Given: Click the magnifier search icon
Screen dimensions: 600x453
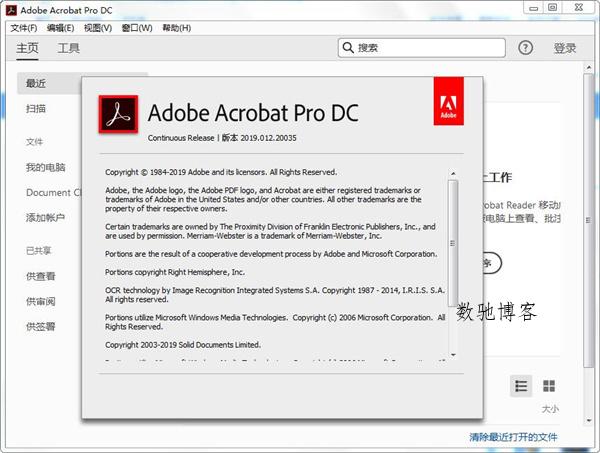Looking at the screenshot, I should coord(348,48).
